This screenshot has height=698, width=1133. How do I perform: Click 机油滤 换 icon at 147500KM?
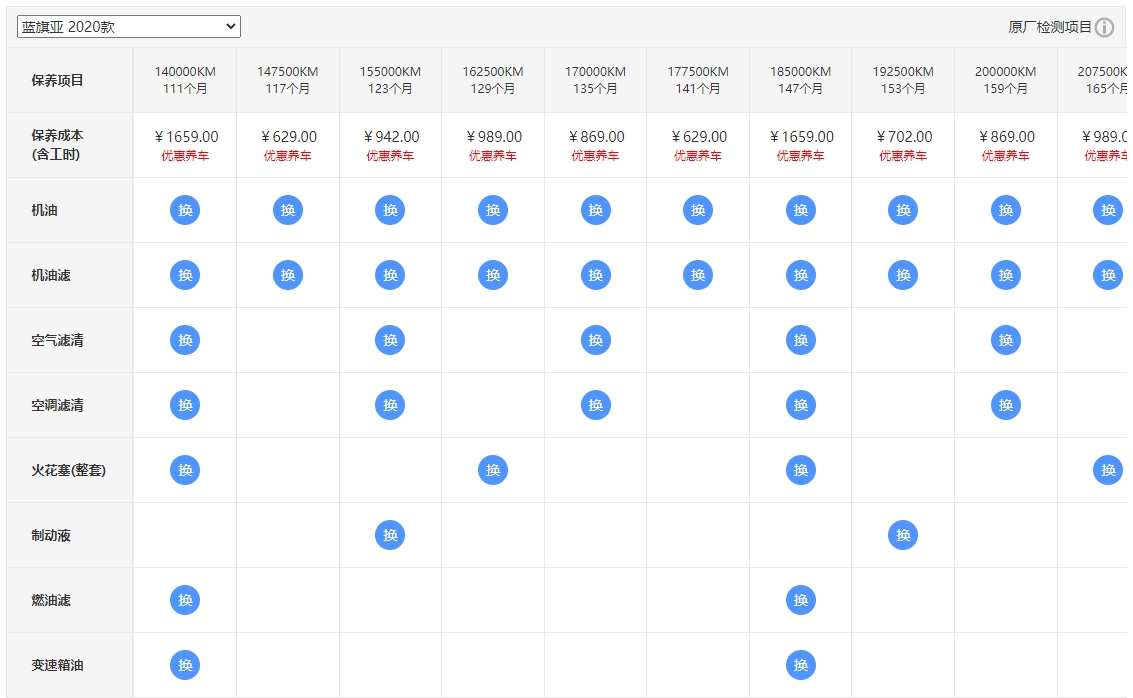tap(288, 275)
